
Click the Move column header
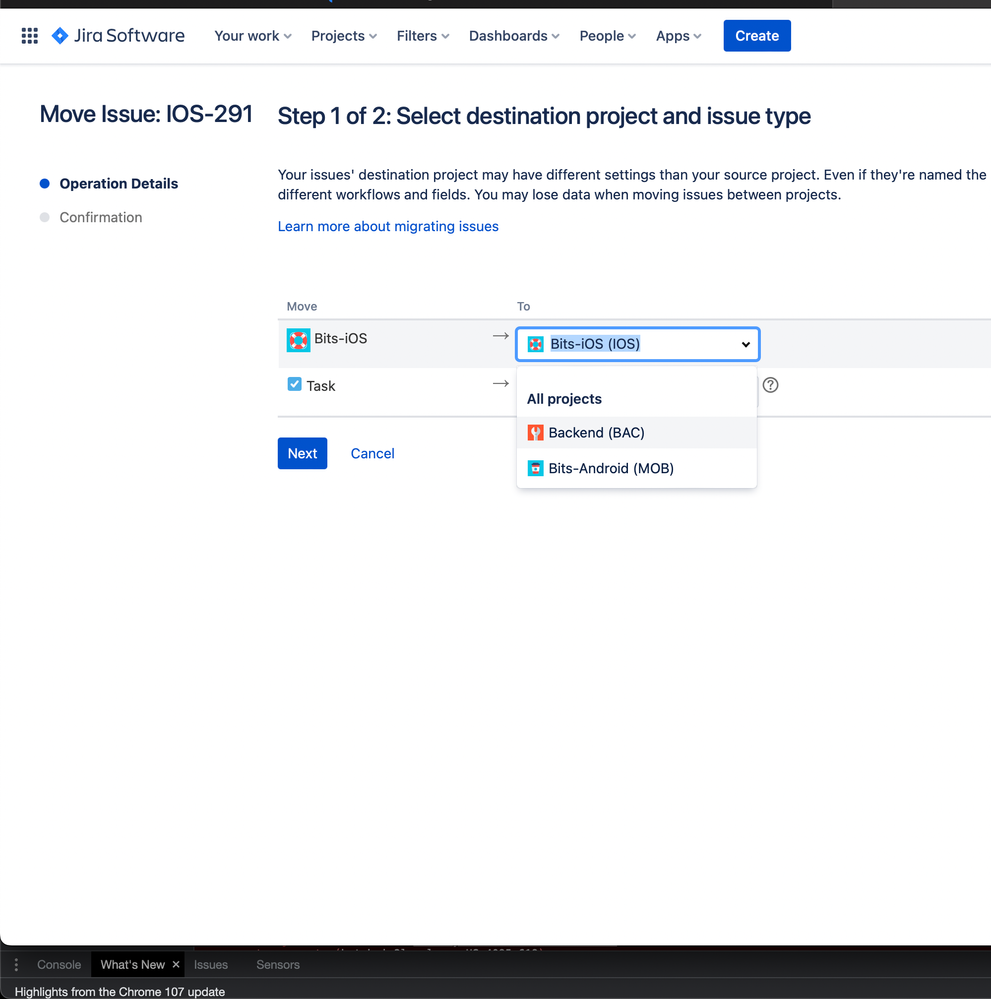(x=301, y=306)
